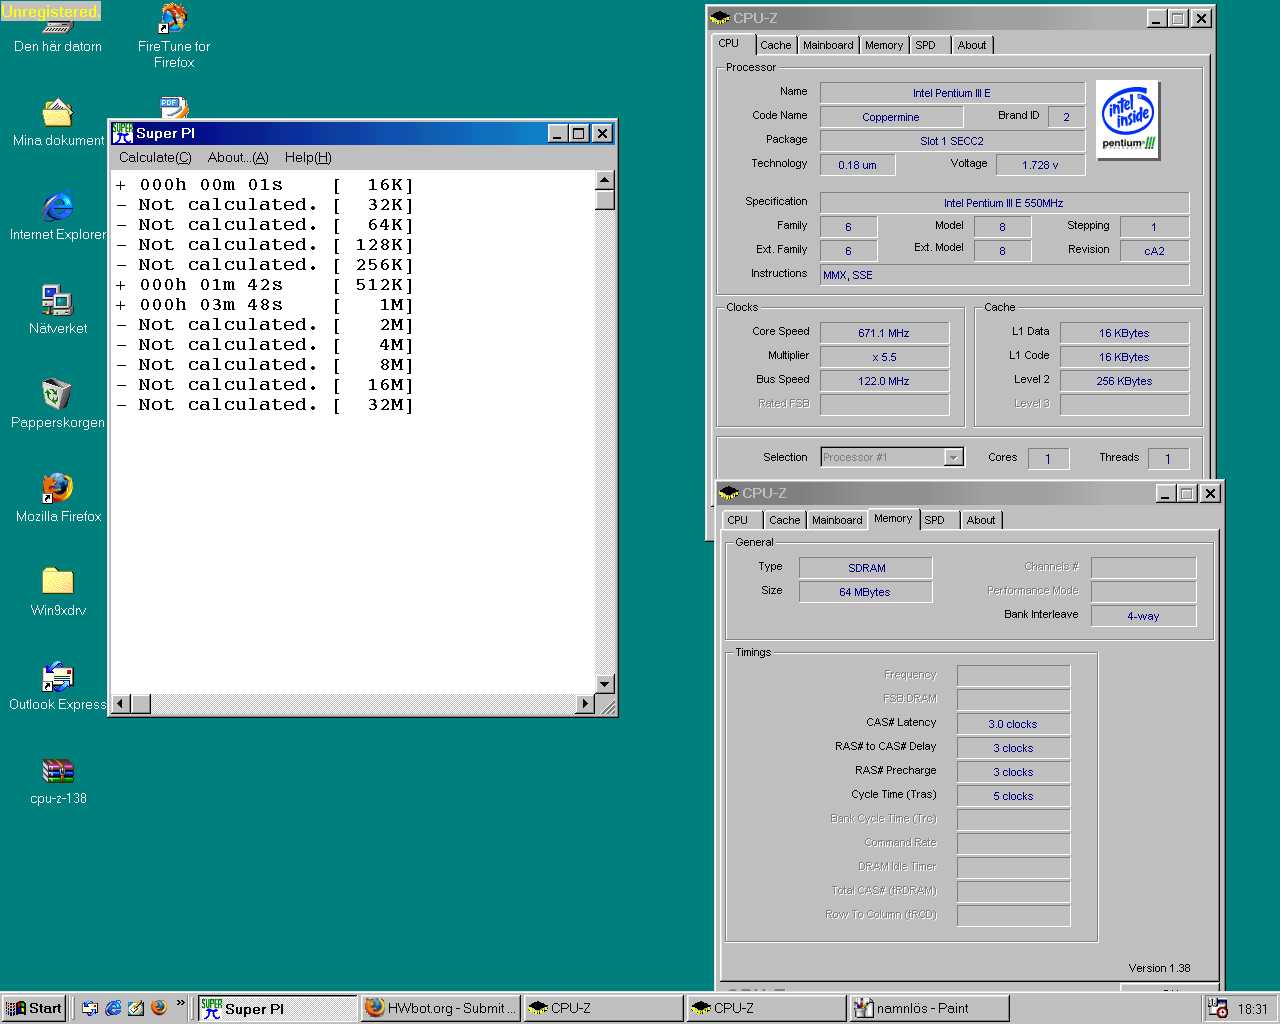Open the Internet Explorer desktop icon
Viewport: 1280px width, 1024px height.
point(58,208)
